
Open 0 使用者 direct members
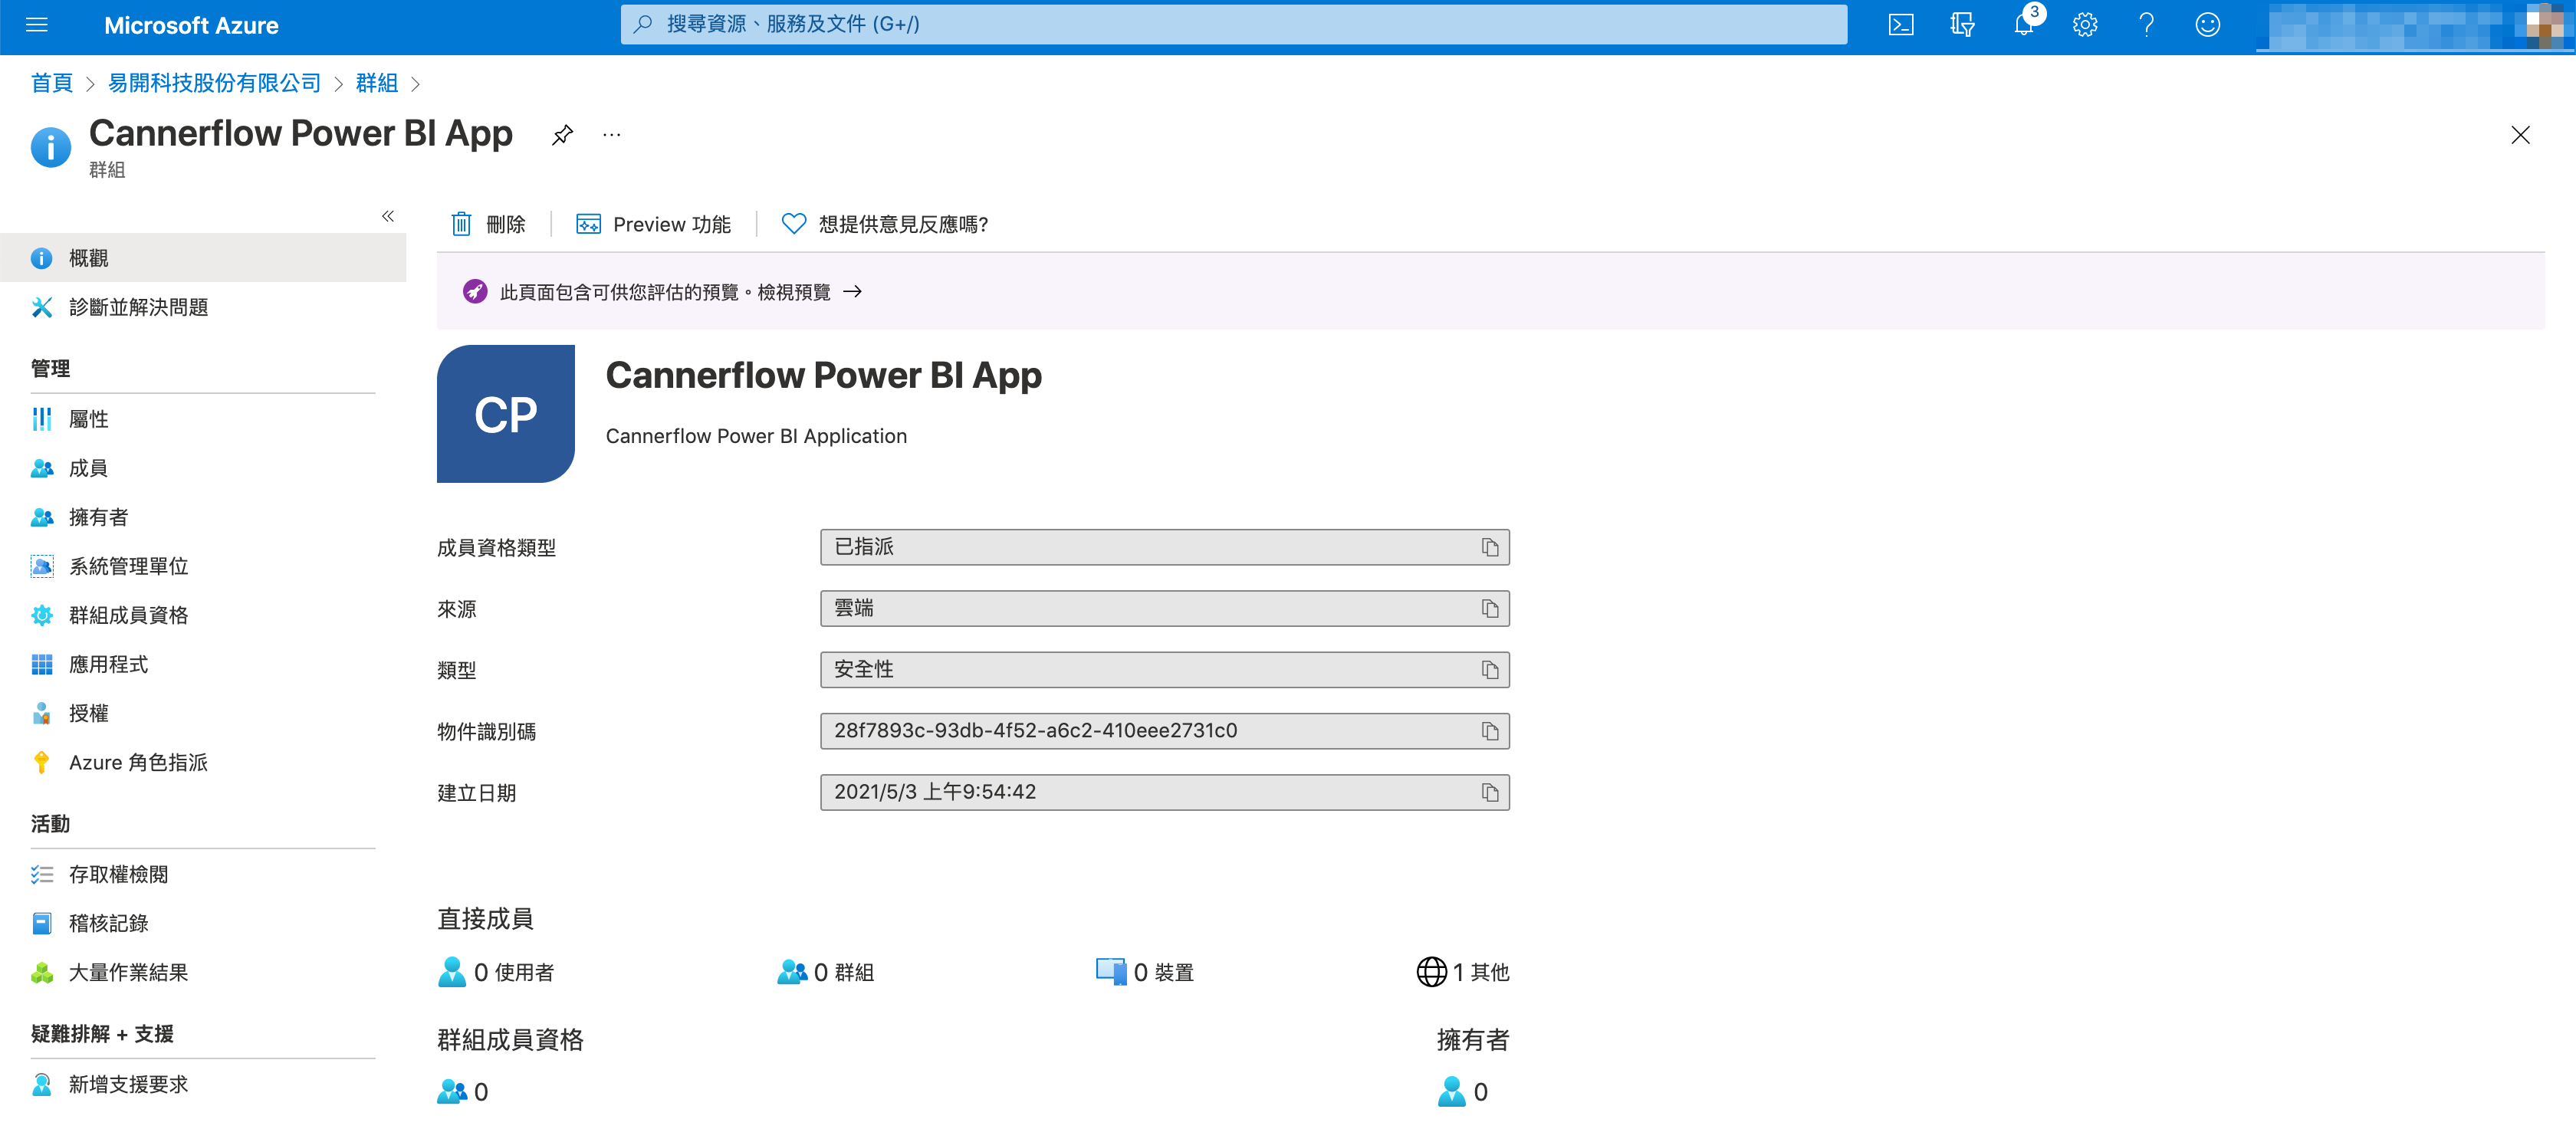(496, 972)
